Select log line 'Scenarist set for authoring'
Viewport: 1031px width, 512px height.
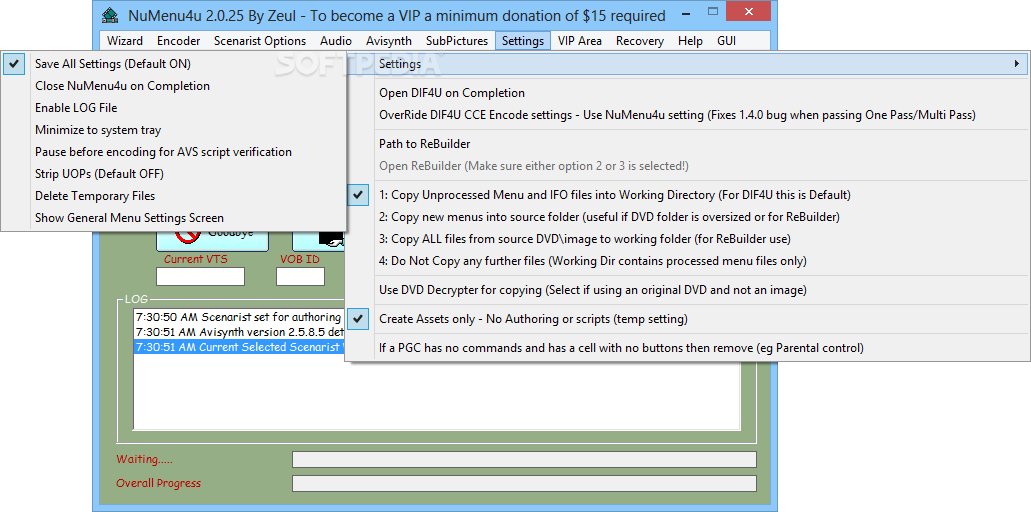point(239,317)
